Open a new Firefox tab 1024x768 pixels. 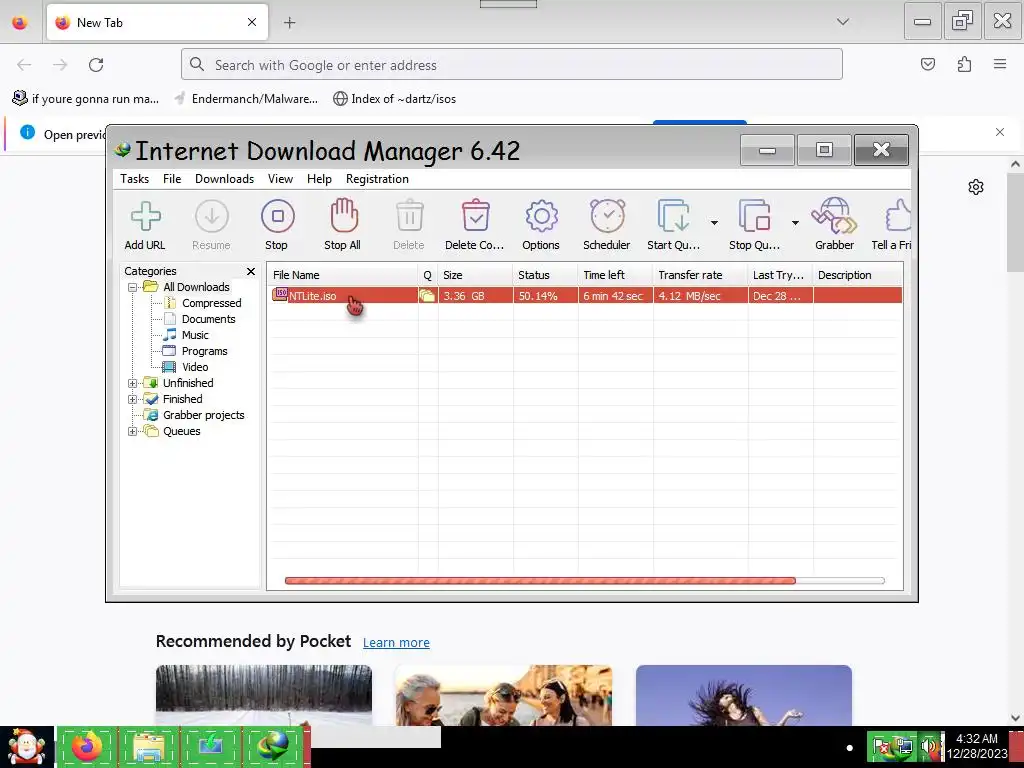289,23
